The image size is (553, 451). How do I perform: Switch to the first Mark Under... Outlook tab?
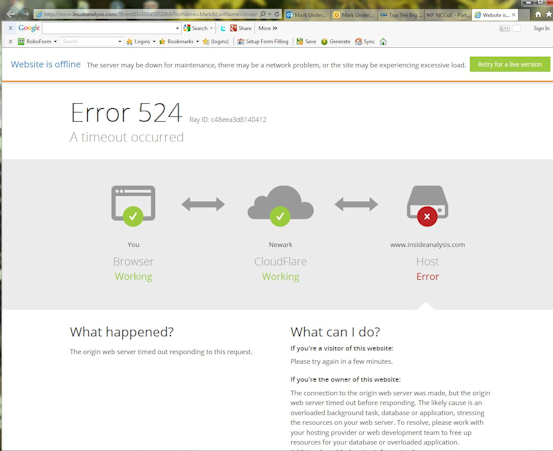click(306, 15)
